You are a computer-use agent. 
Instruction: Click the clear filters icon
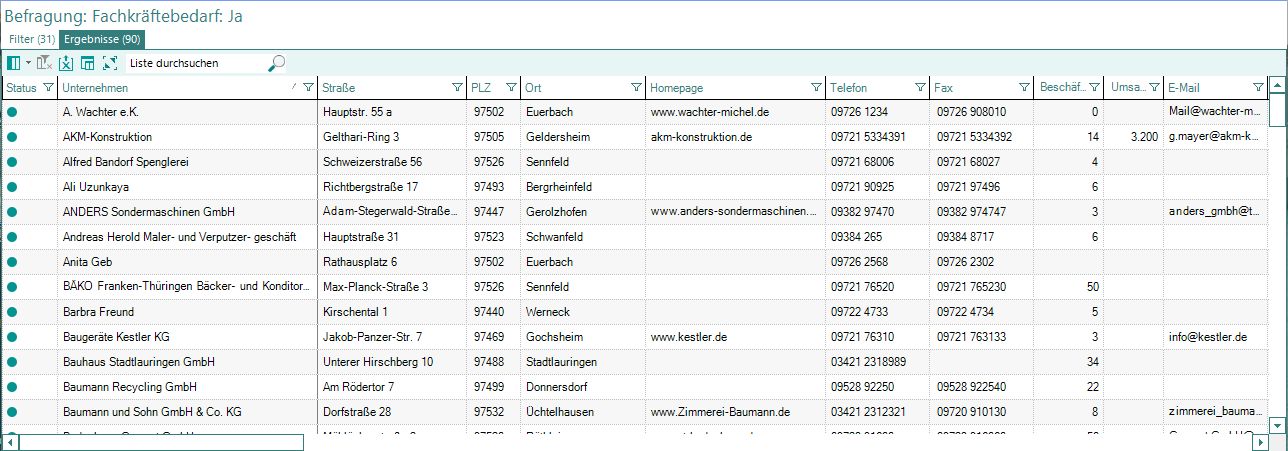(x=45, y=63)
